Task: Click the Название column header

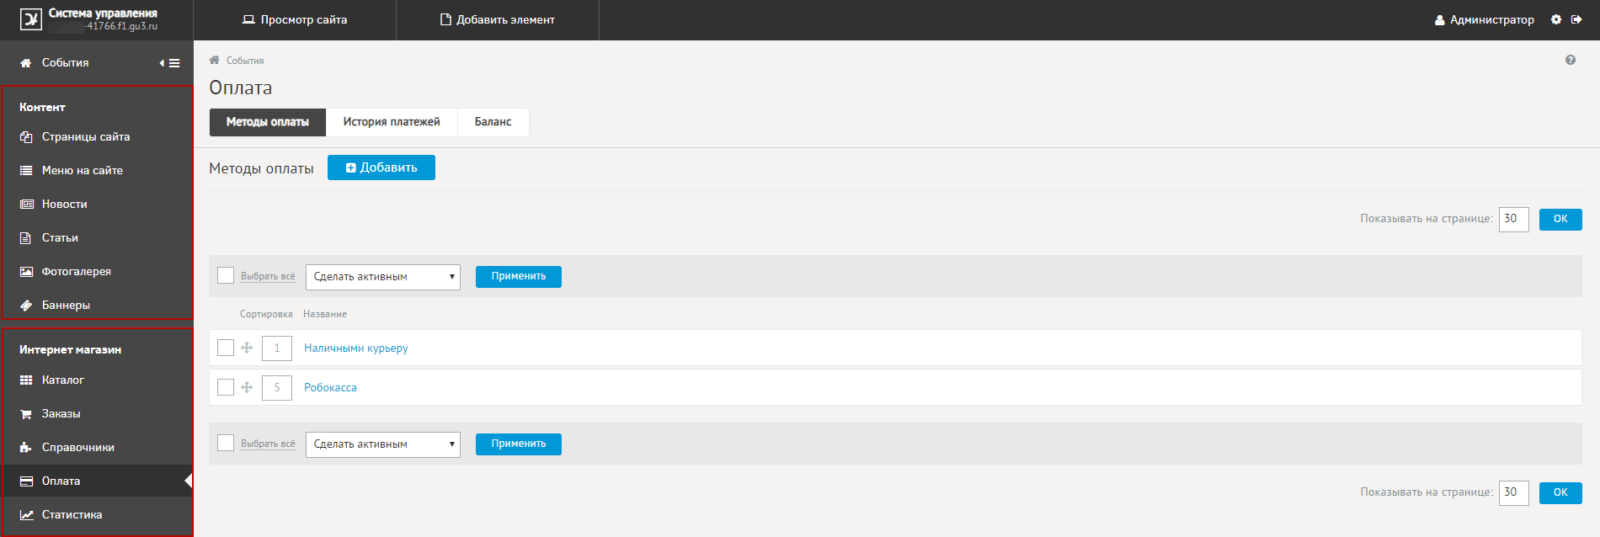Action: click(x=325, y=314)
